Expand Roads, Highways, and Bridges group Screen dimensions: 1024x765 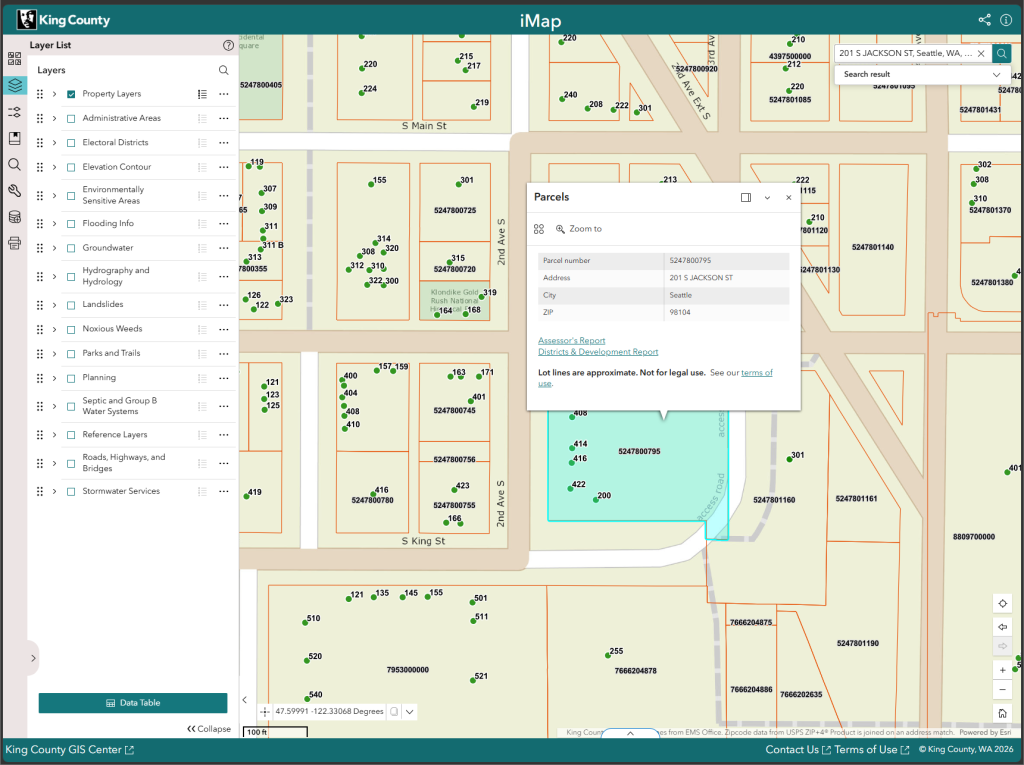54,463
